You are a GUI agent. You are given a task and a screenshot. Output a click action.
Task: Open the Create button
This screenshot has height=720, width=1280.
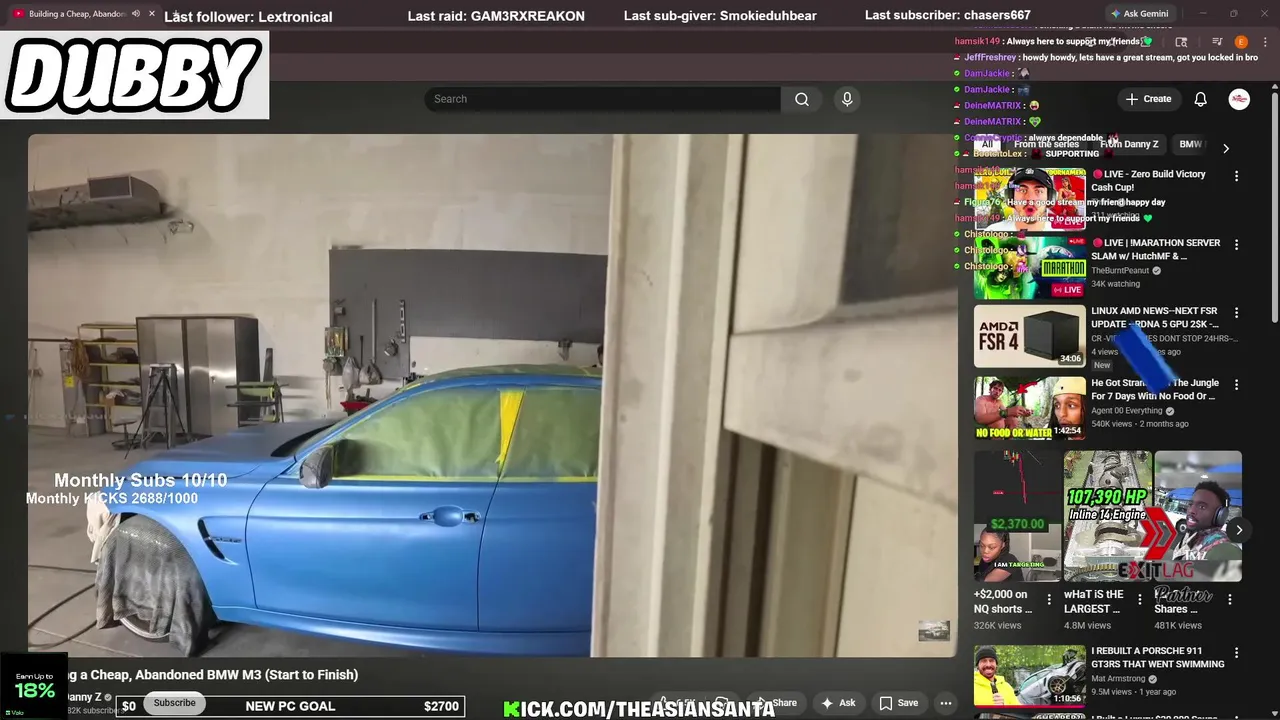[1148, 99]
